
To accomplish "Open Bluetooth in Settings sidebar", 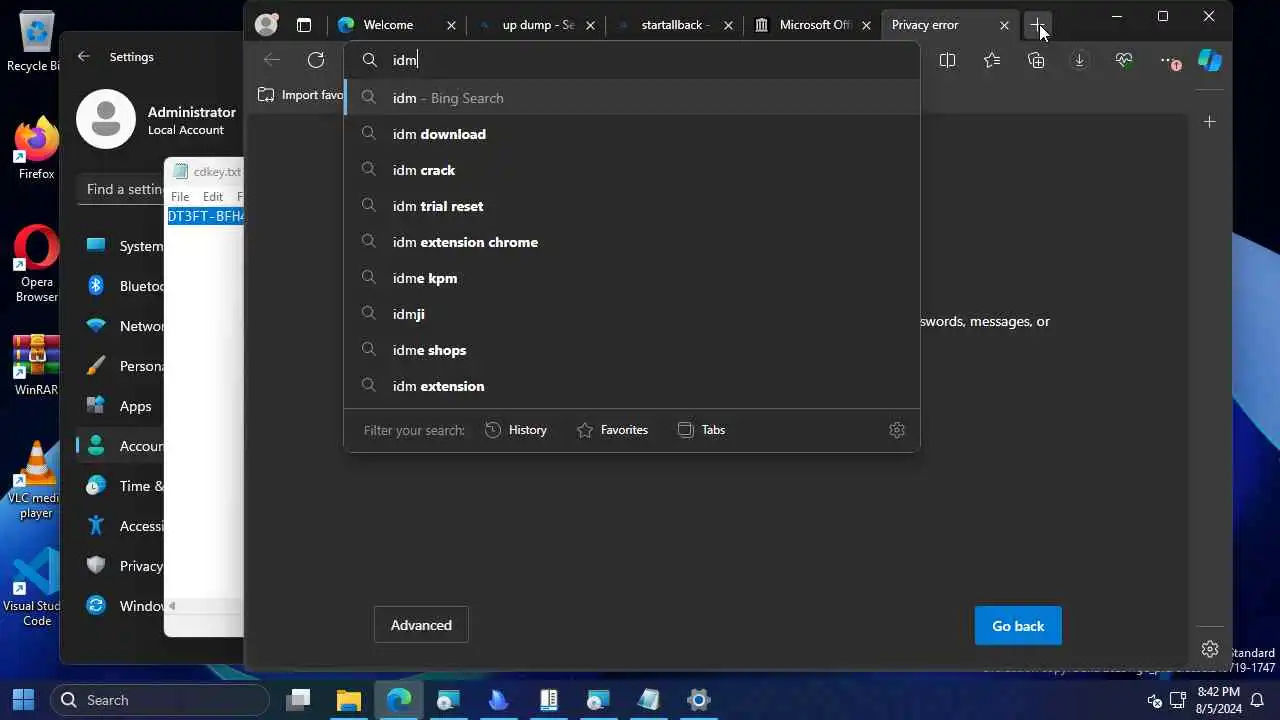I will click(122, 286).
